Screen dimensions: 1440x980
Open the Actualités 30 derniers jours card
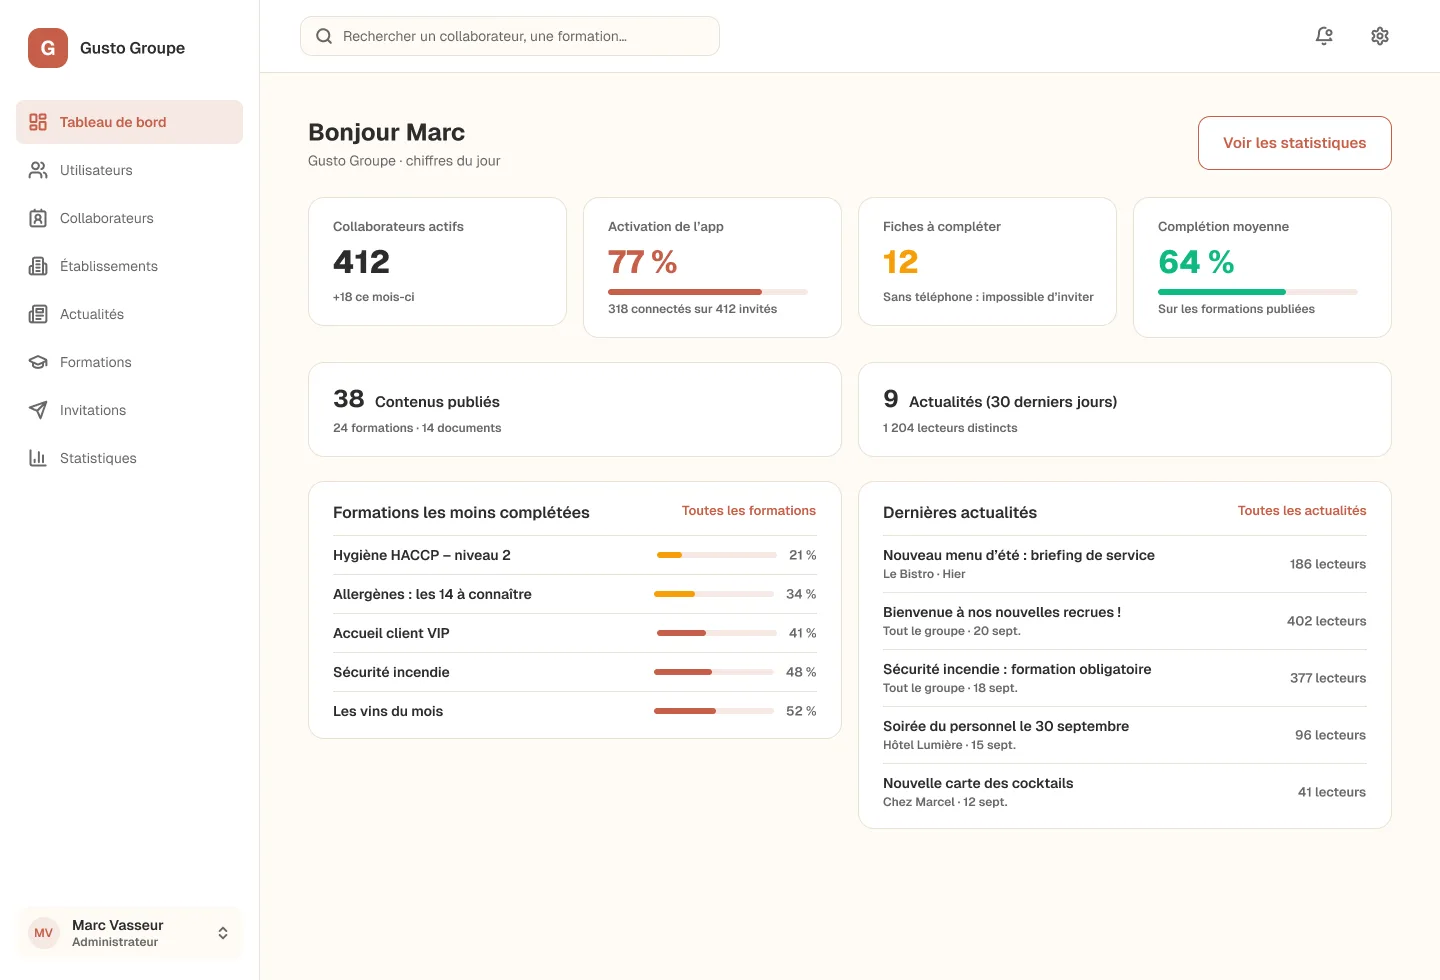(1125, 409)
